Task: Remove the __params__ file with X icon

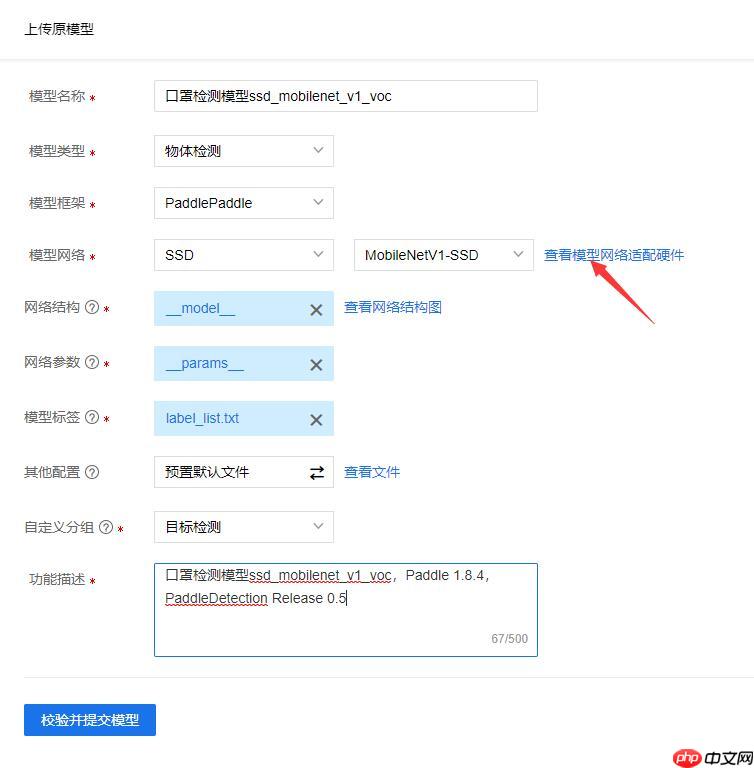Action: (316, 365)
